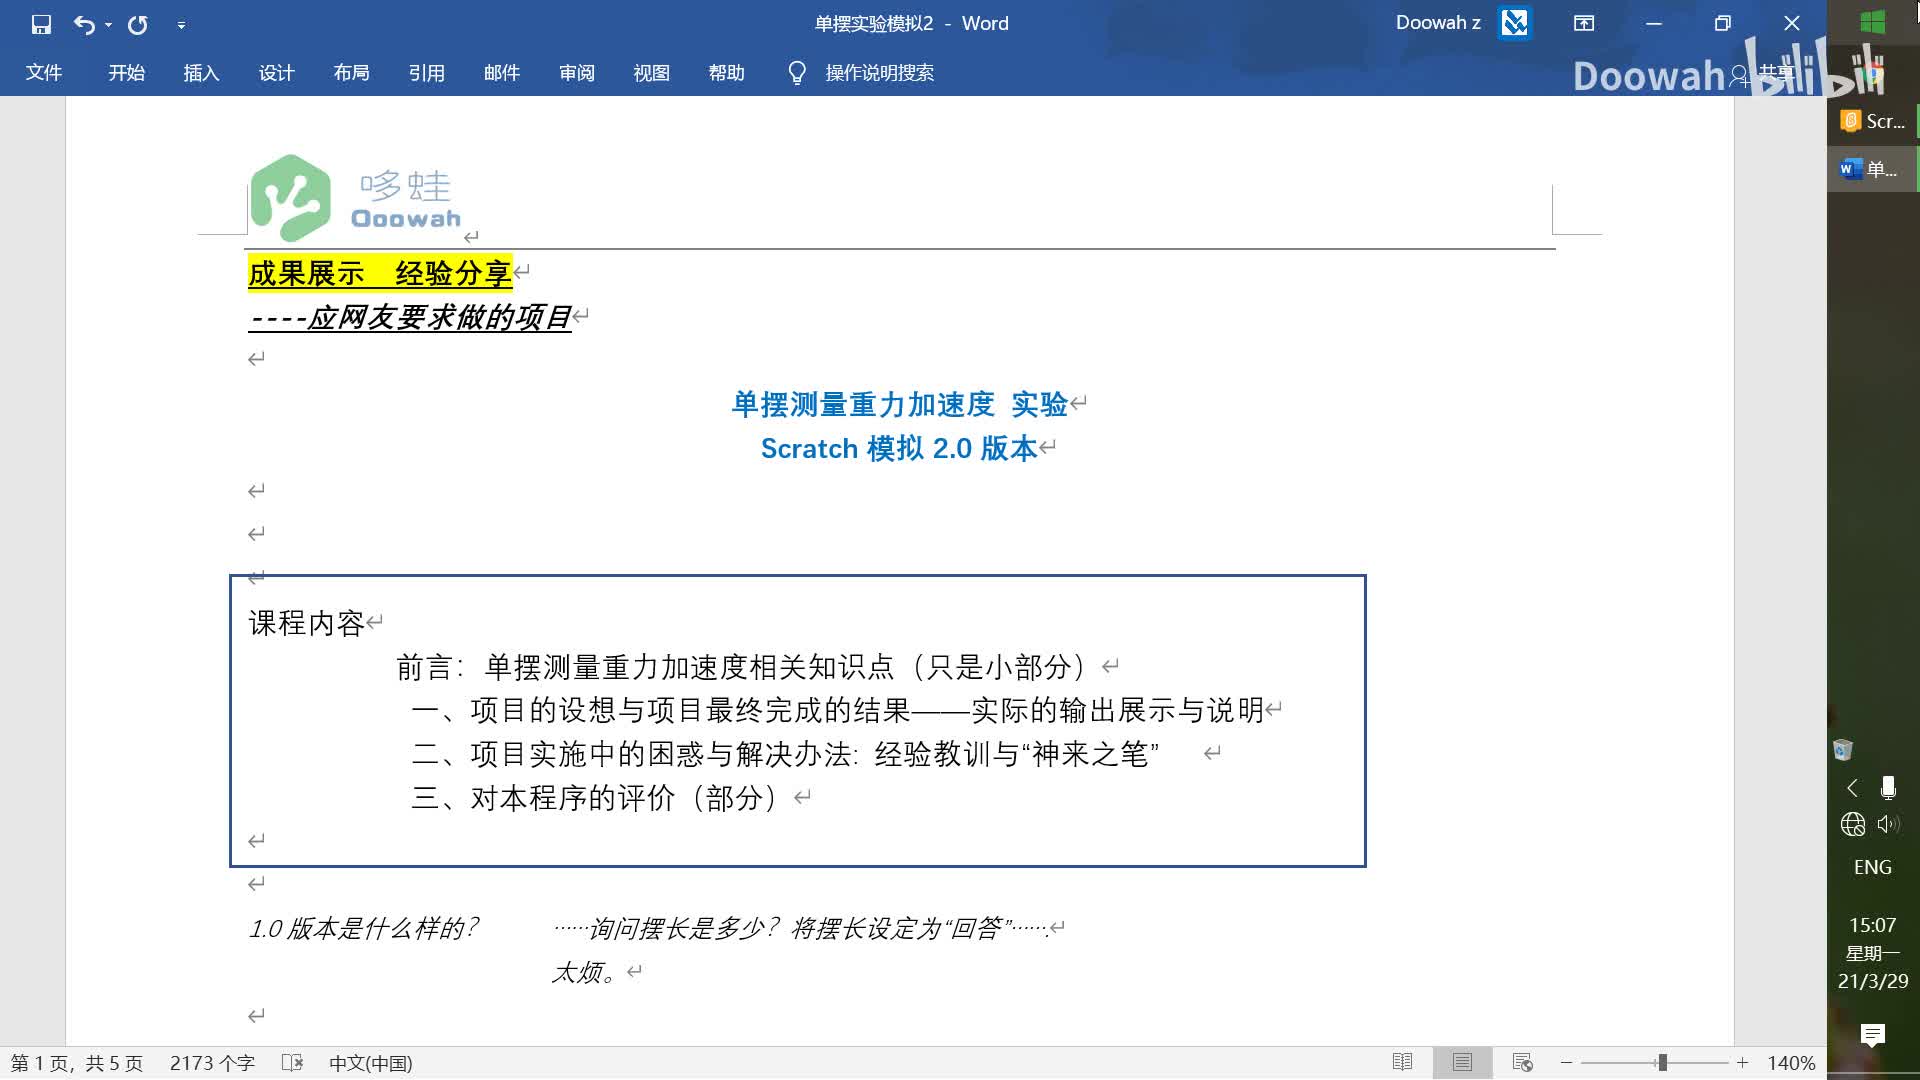Click the word count 2173 个字

click(212, 1063)
